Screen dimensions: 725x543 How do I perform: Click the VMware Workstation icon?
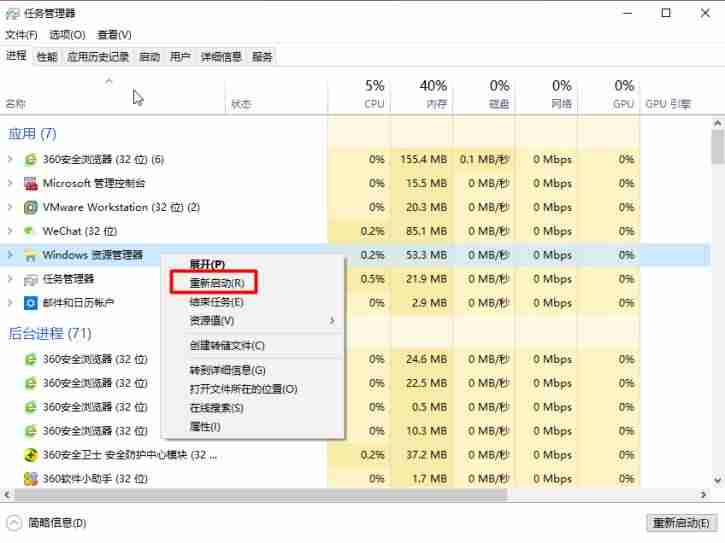pyautogui.click(x=31, y=207)
